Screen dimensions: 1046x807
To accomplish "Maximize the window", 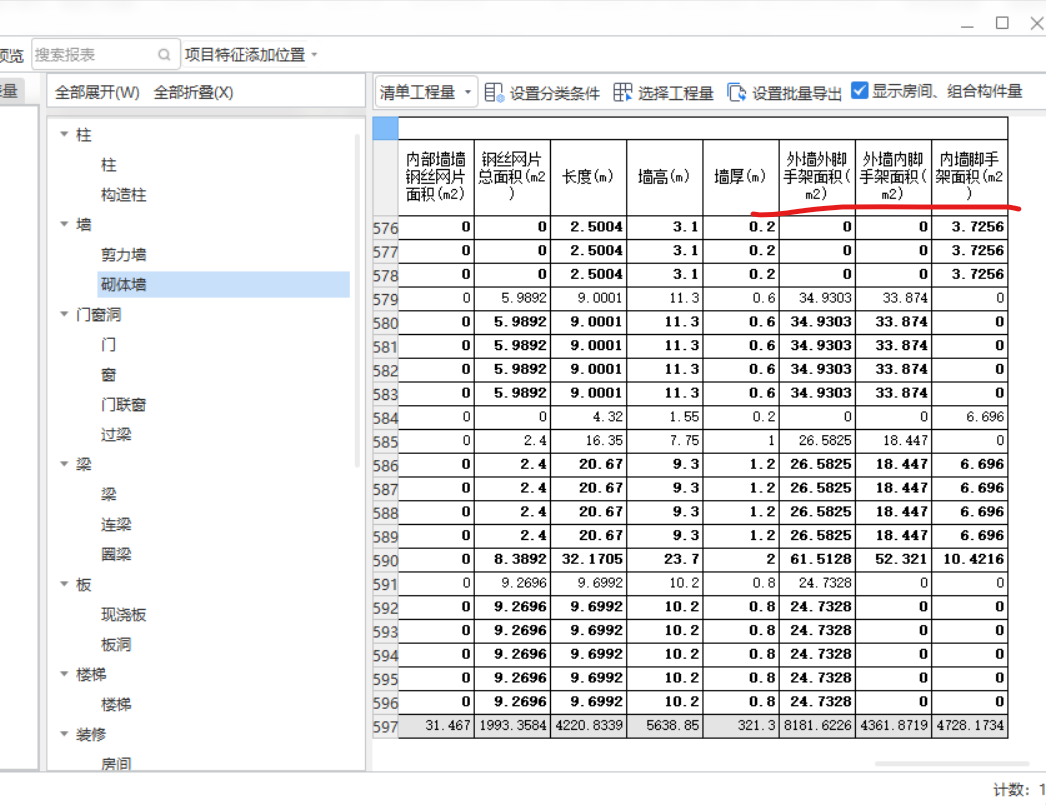I will coord(1002,23).
